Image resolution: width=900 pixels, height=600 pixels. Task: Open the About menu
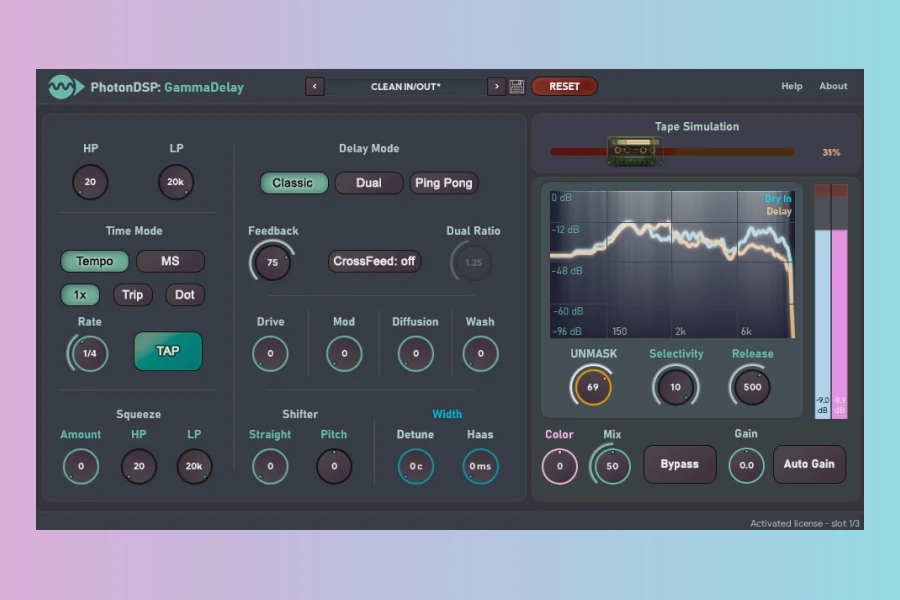(833, 86)
